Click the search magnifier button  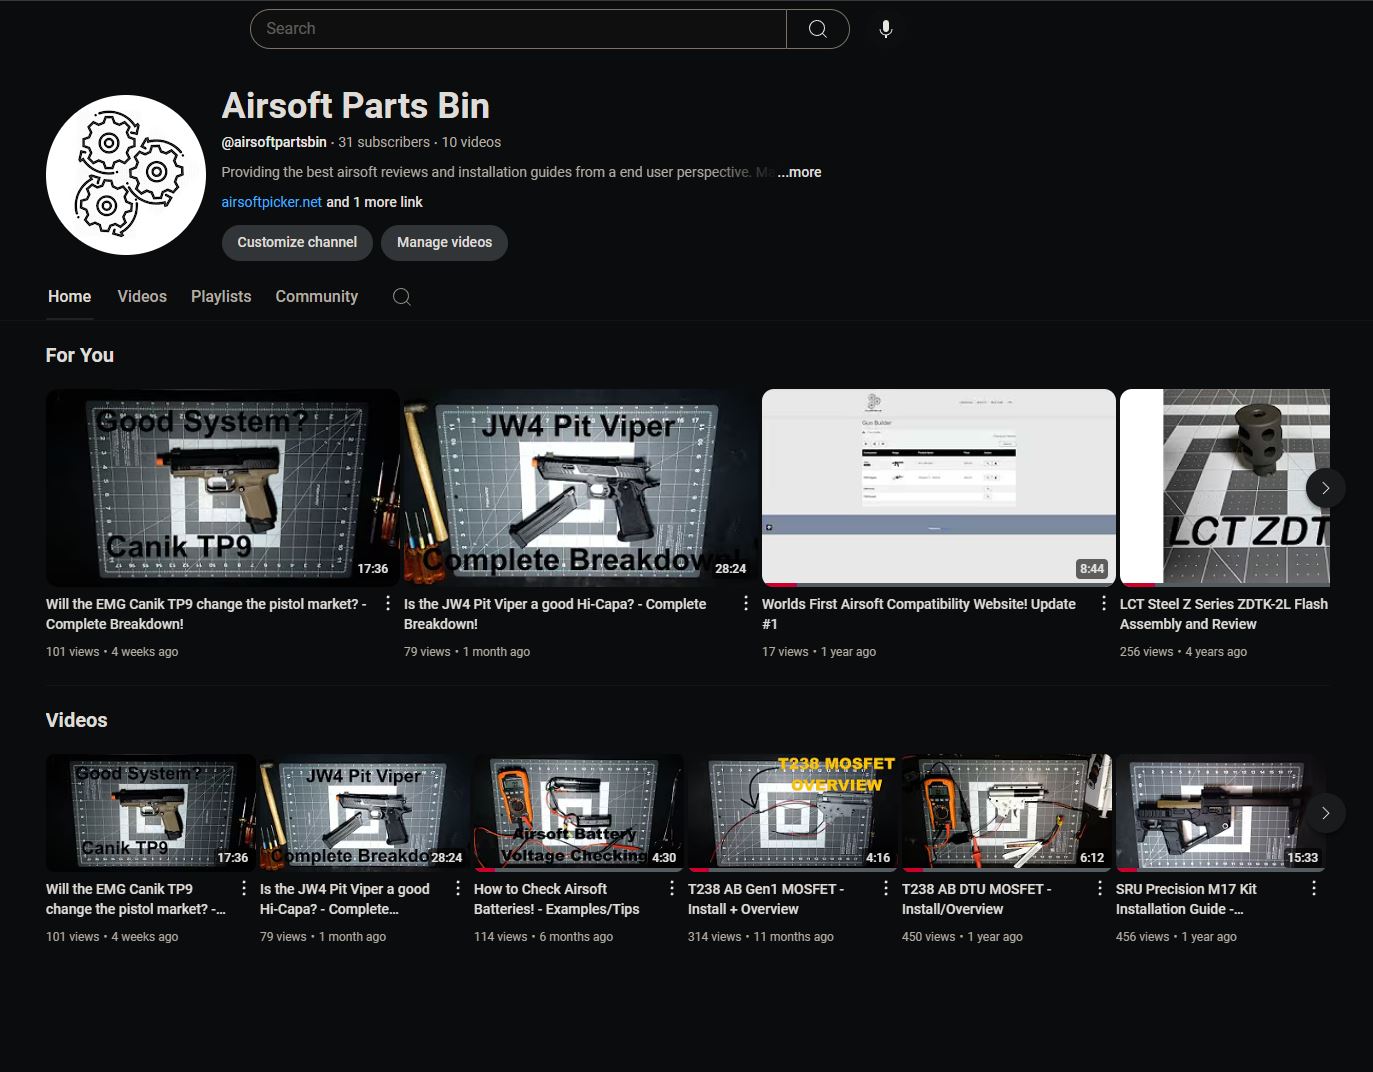pyautogui.click(x=817, y=29)
